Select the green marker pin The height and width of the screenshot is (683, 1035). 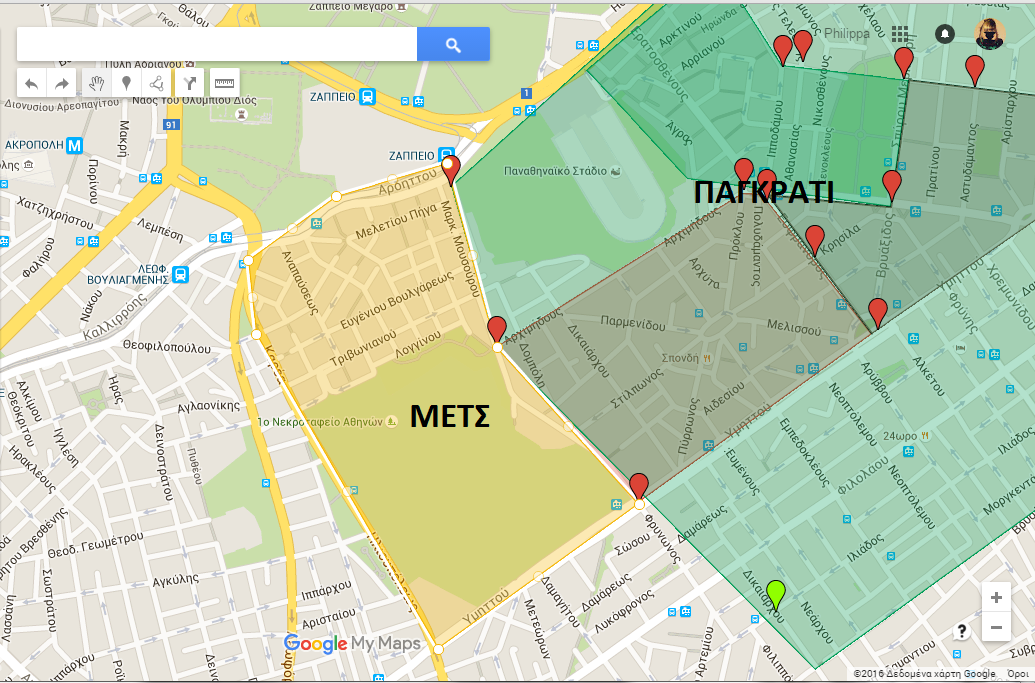coord(775,594)
